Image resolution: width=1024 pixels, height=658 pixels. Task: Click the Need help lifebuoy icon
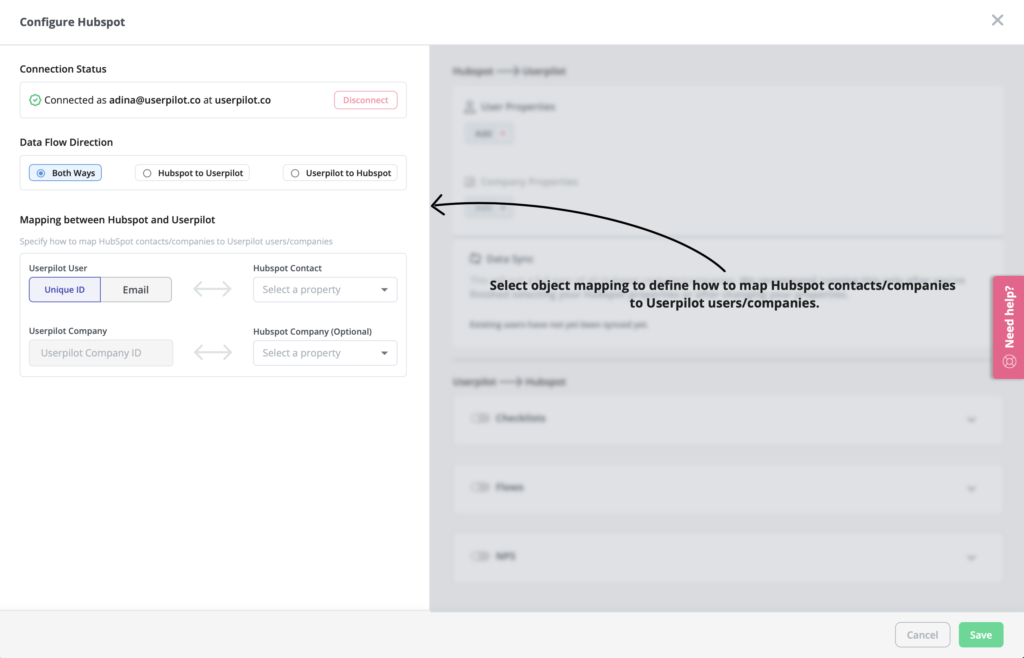[1009, 362]
